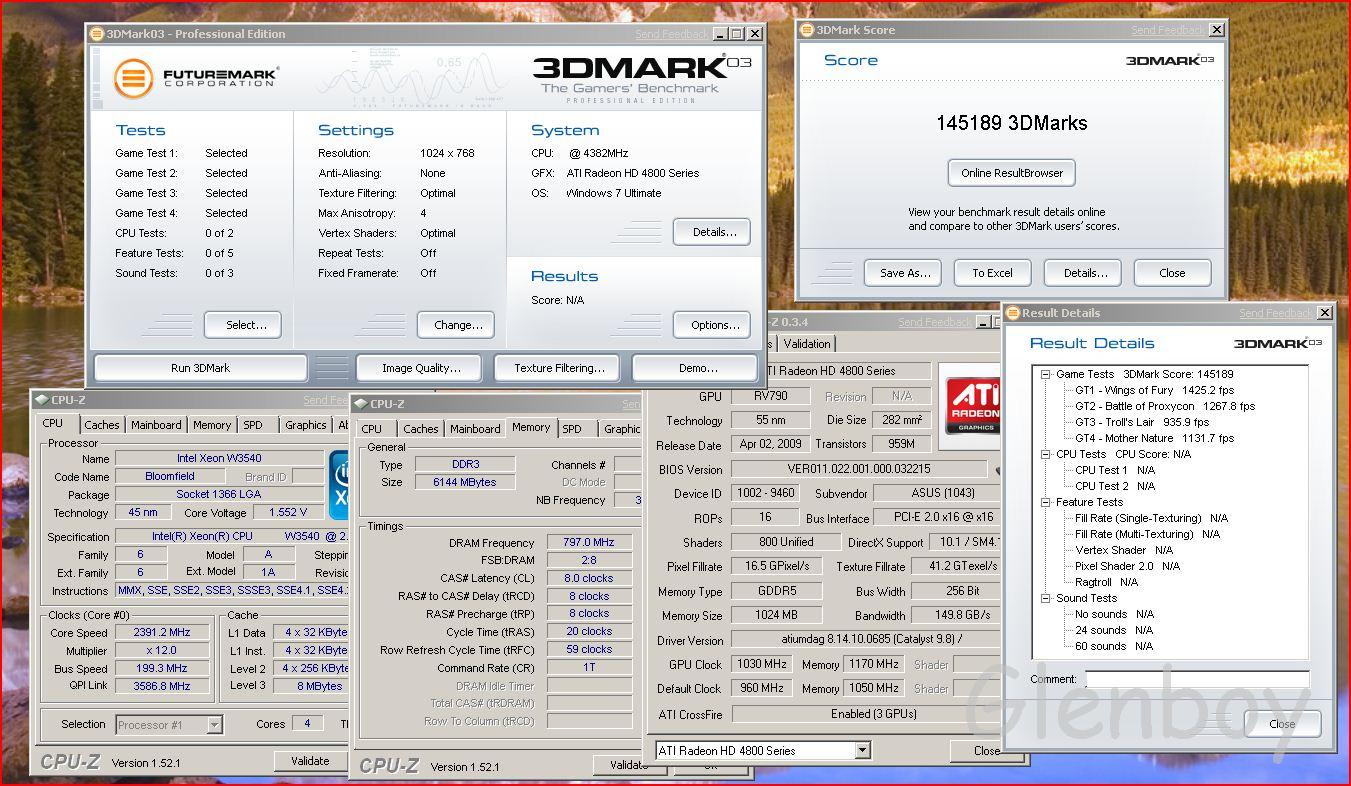Screen dimensions: 1351x786
Task: Collapse the Sound Tests tree node
Action: (1046, 598)
